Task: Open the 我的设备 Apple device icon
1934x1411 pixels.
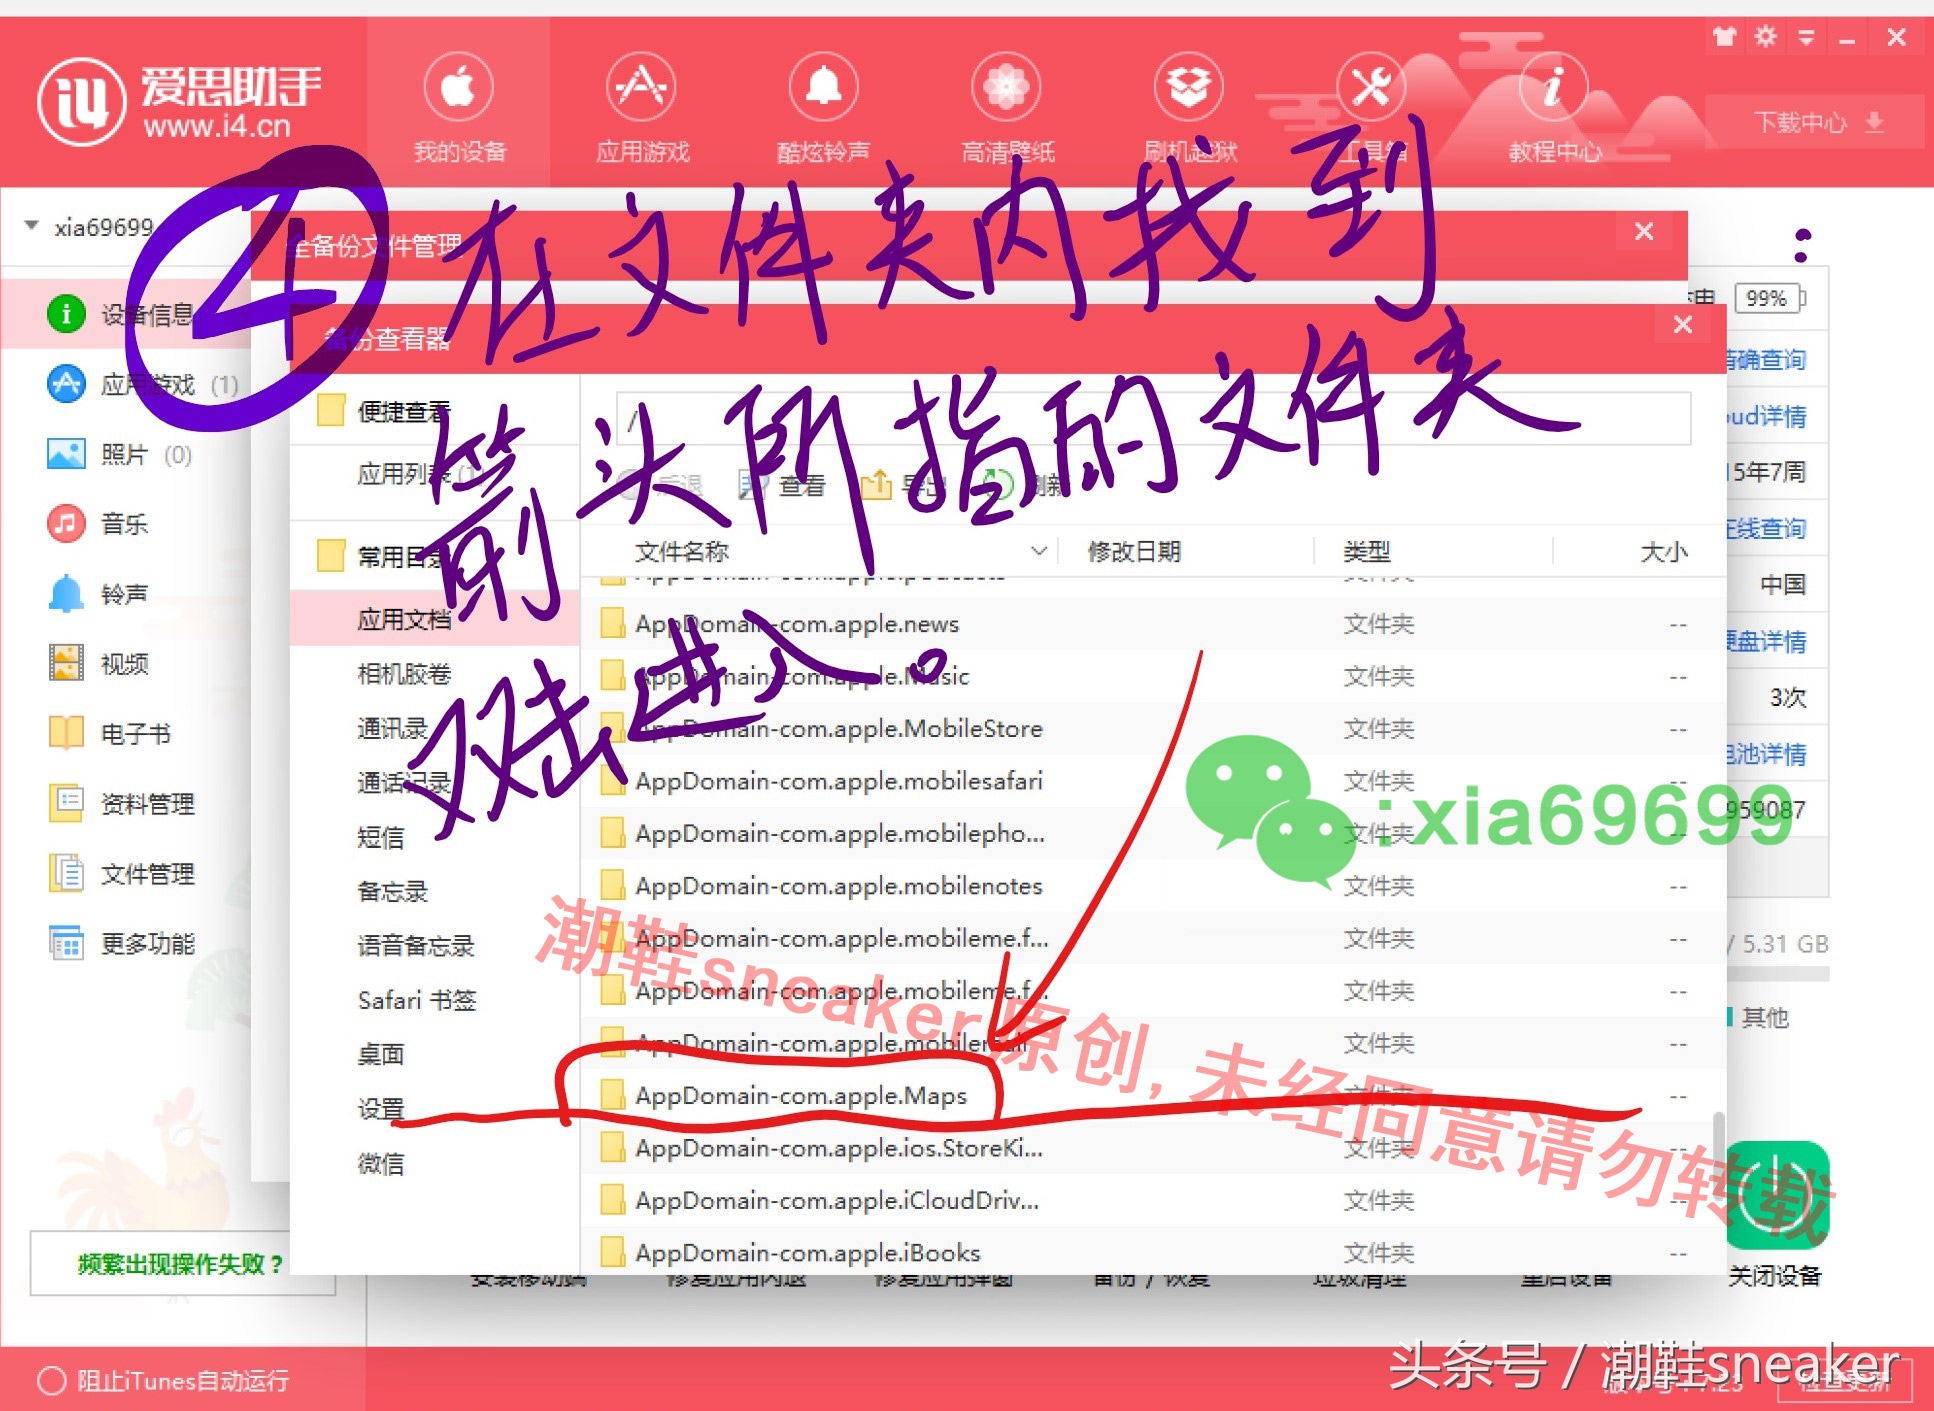Action: [x=461, y=88]
